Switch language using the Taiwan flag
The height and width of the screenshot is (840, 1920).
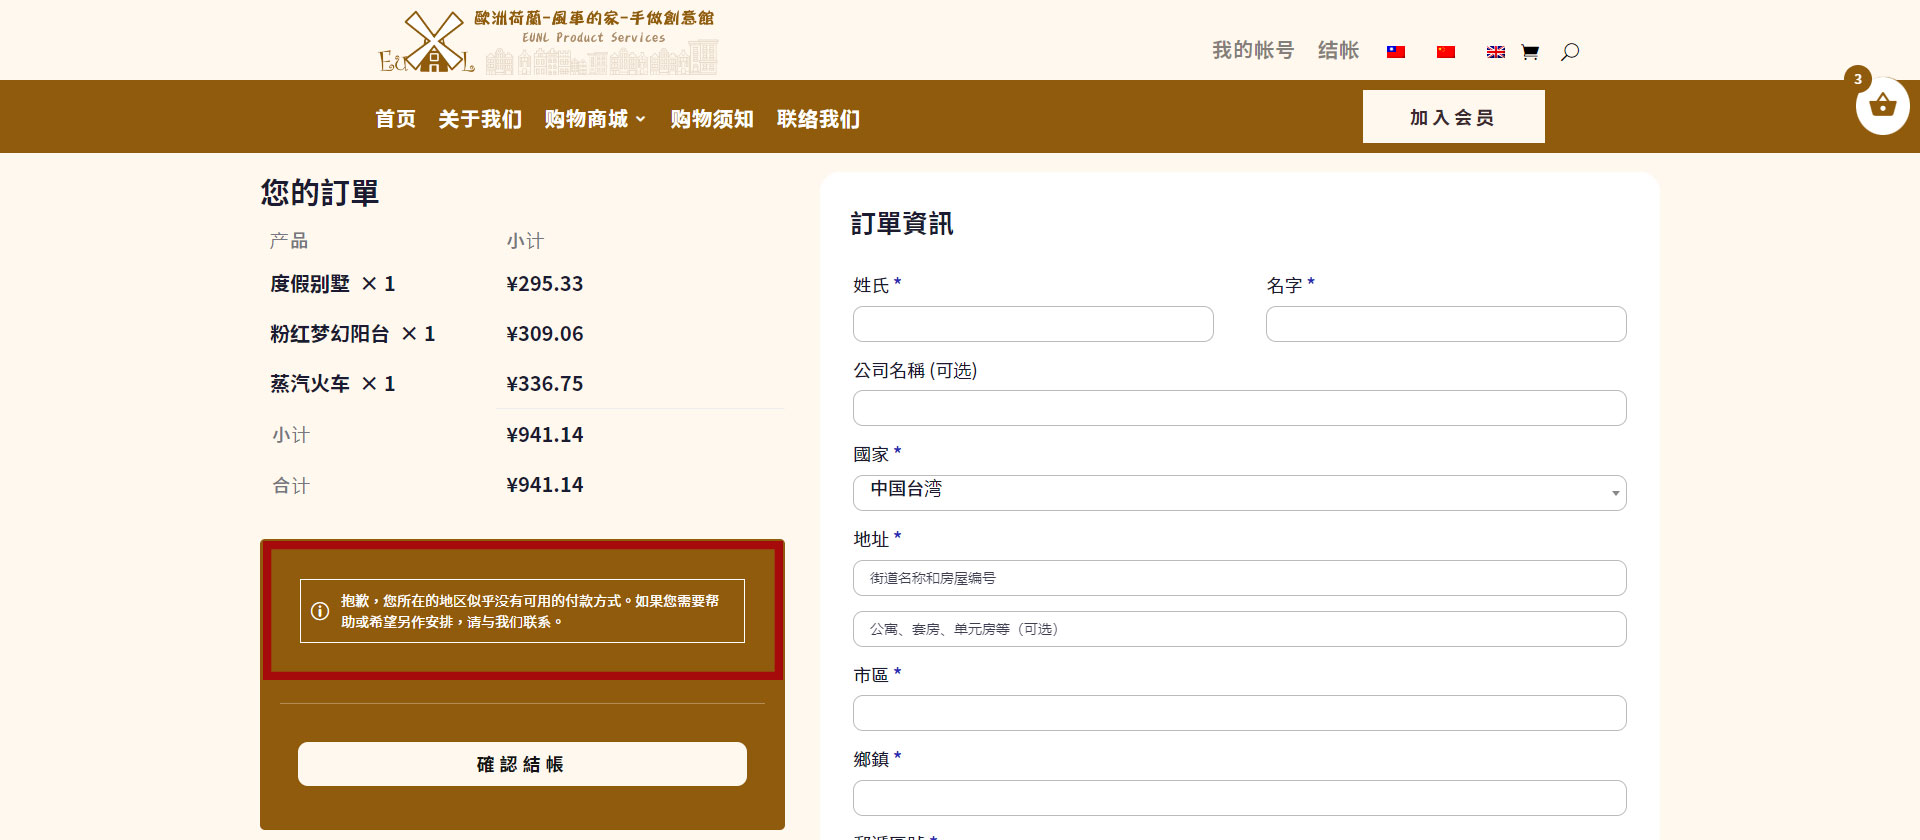(1396, 52)
